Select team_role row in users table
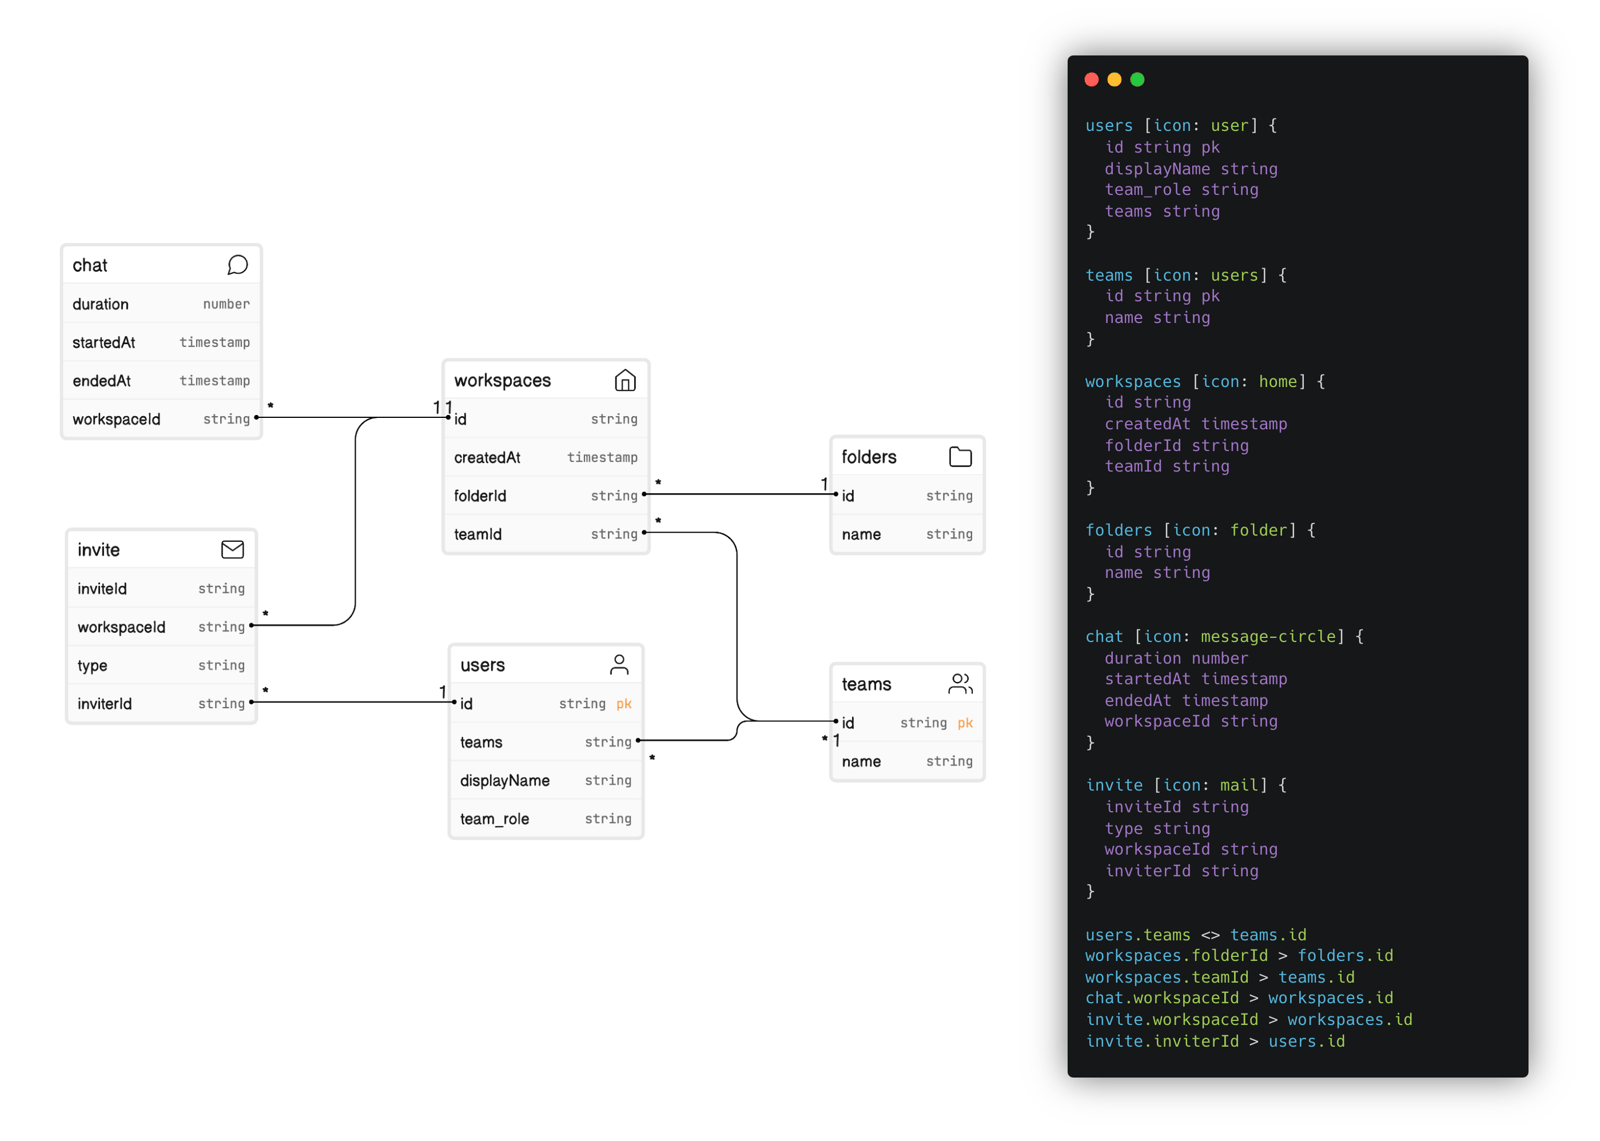 (546, 819)
